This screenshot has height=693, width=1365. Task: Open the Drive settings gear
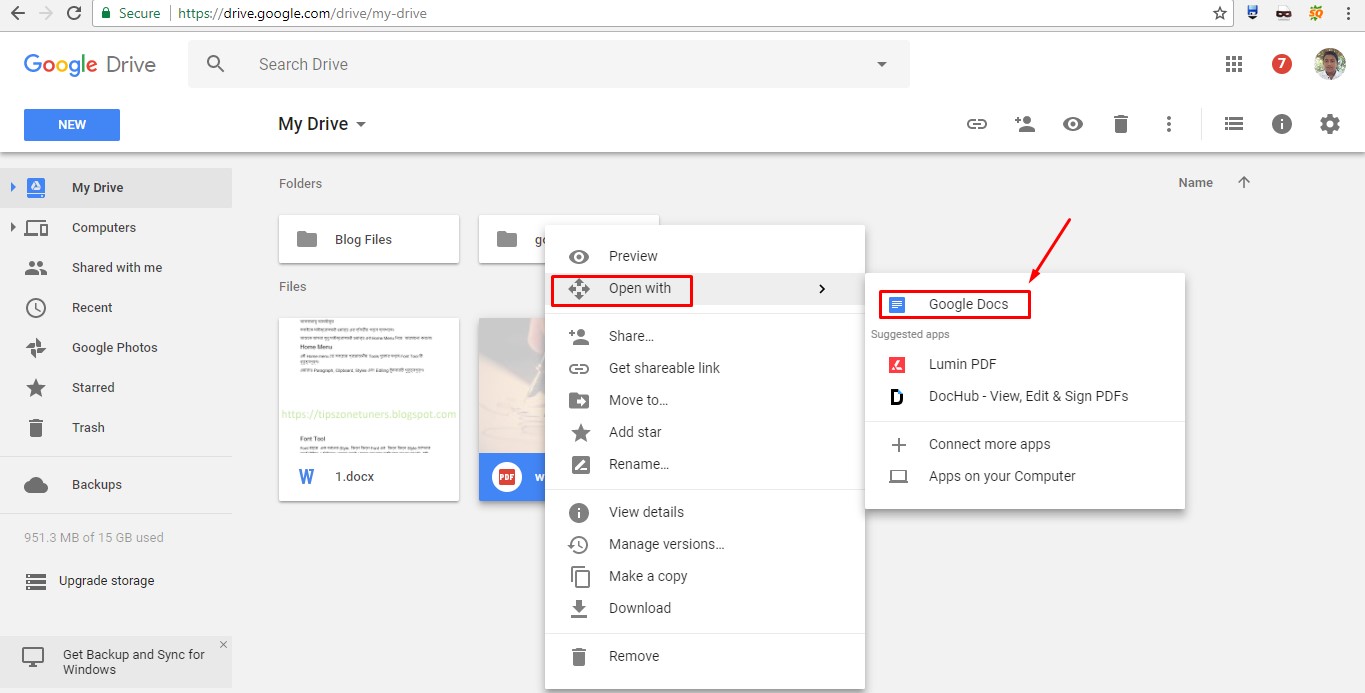point(1329,124)
